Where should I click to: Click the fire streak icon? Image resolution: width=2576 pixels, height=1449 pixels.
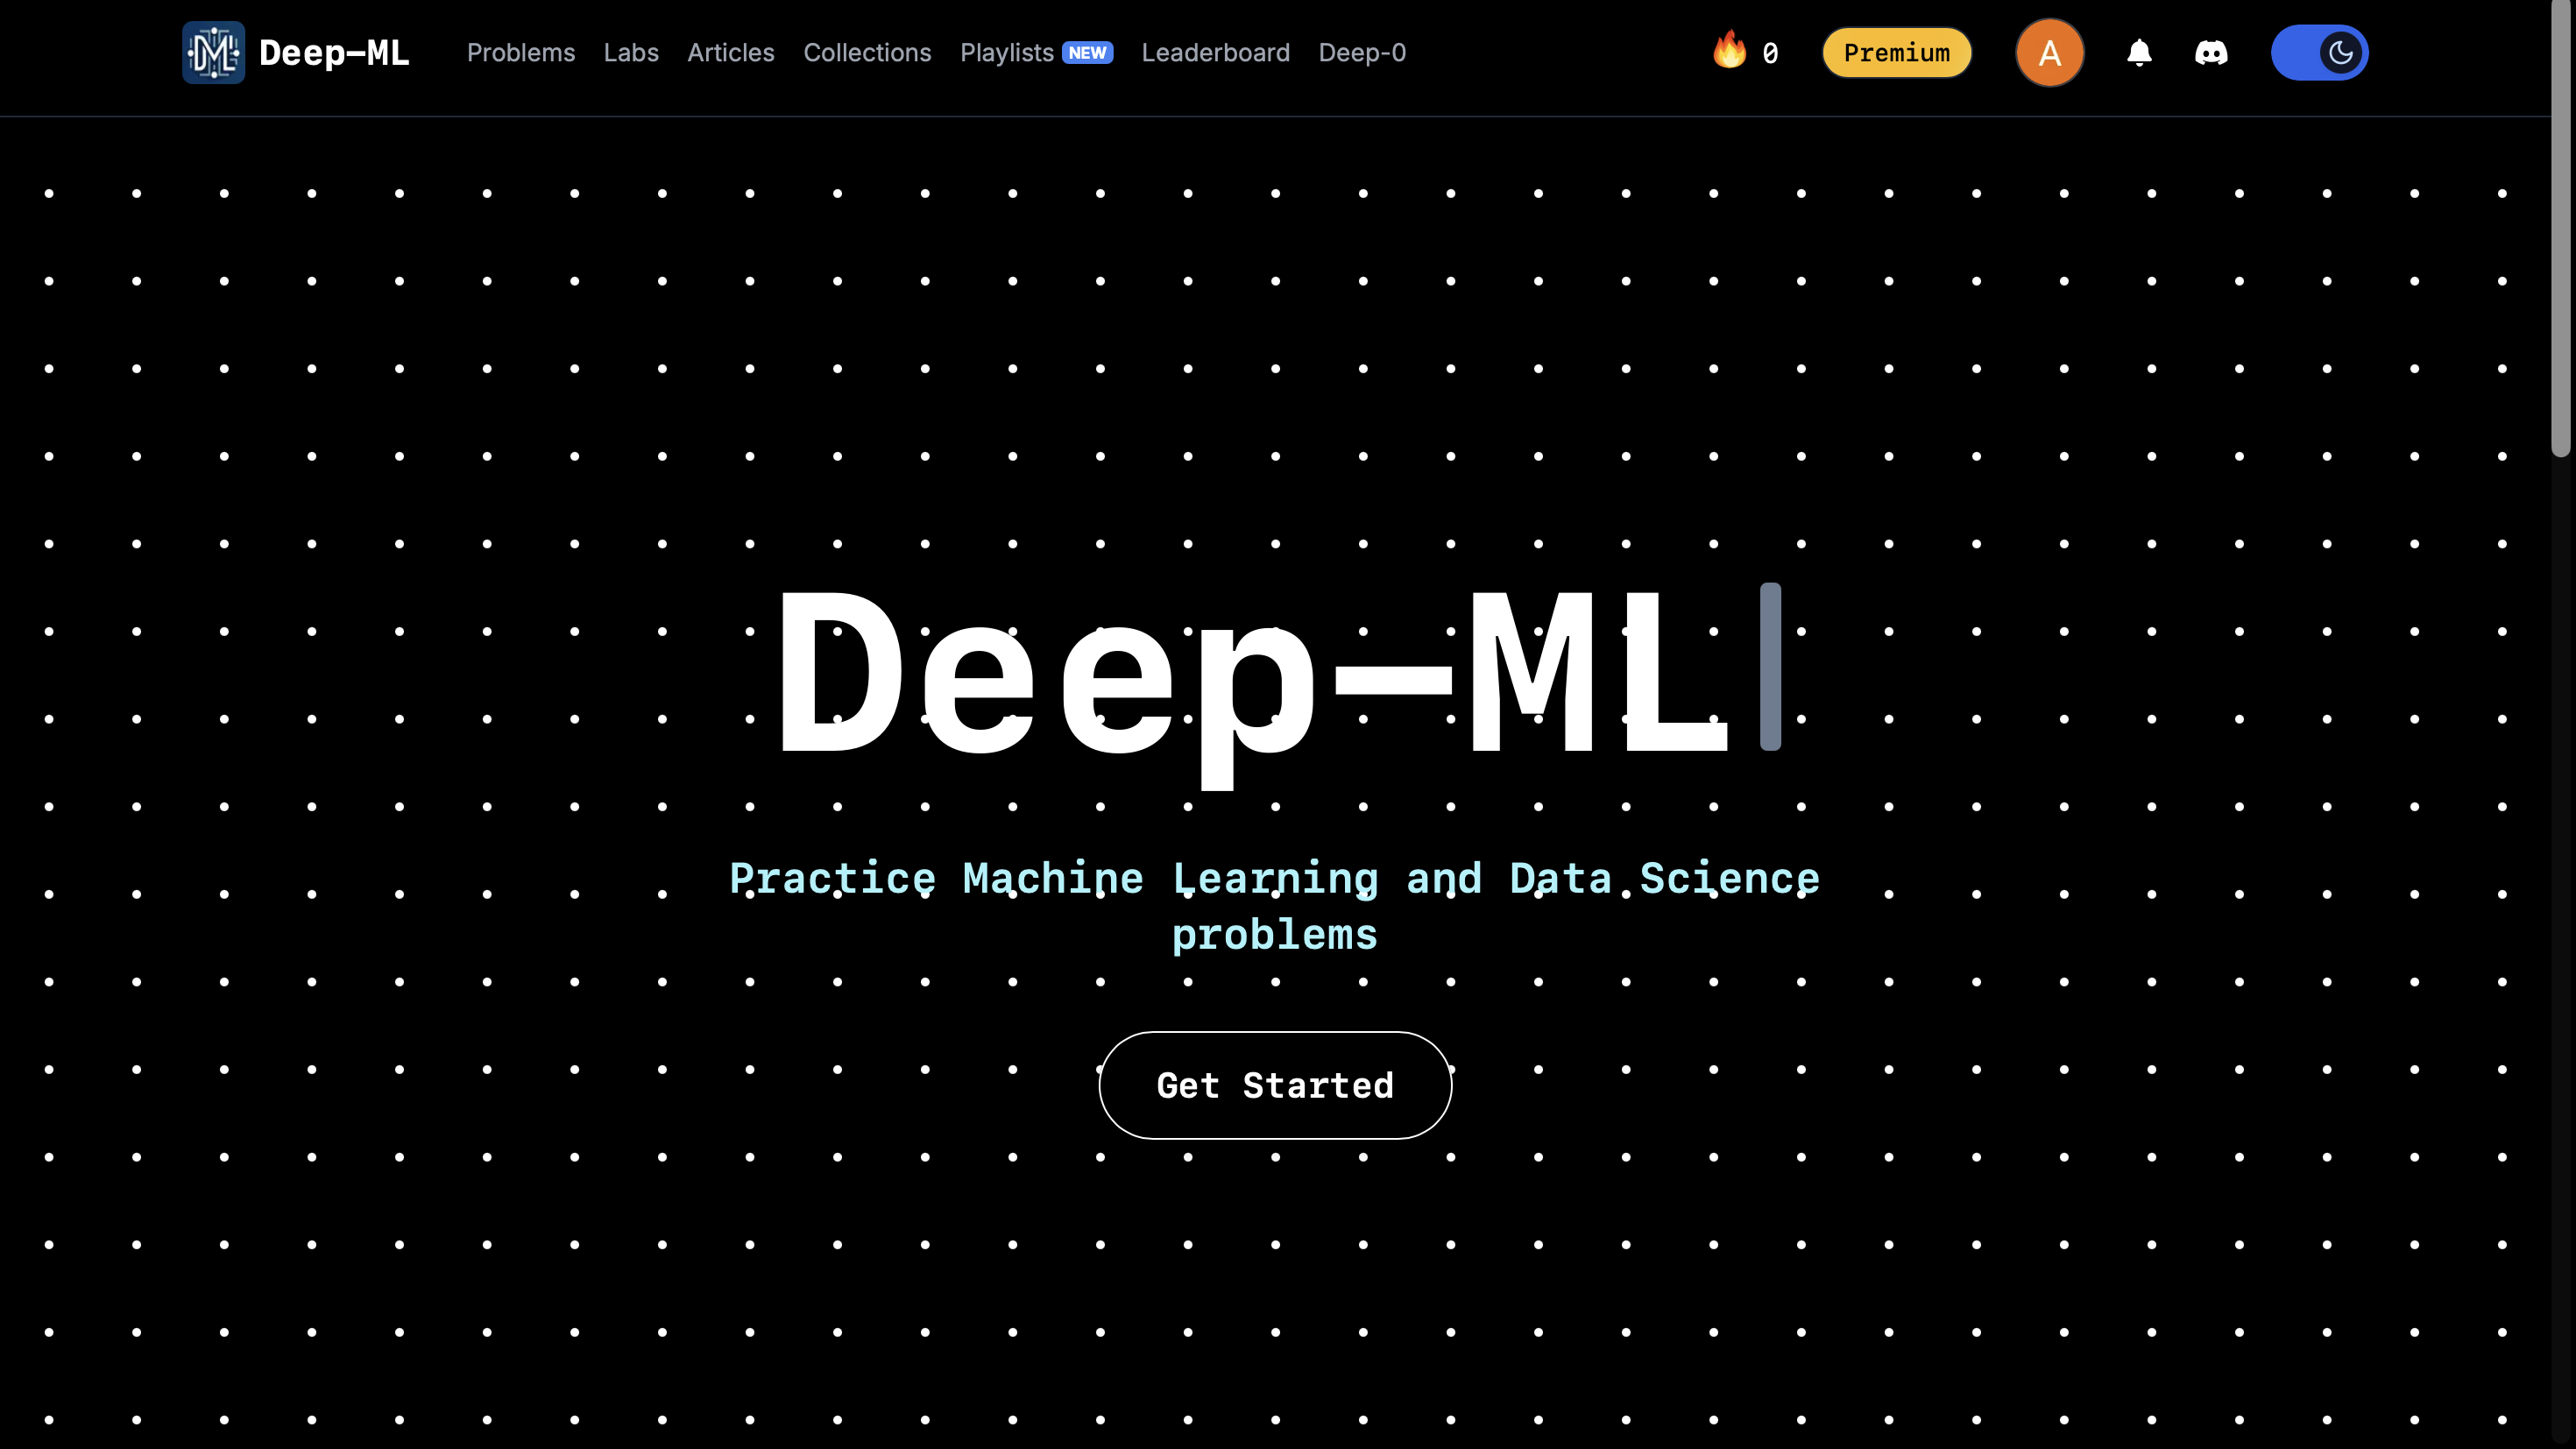[x=1729, y=52]
